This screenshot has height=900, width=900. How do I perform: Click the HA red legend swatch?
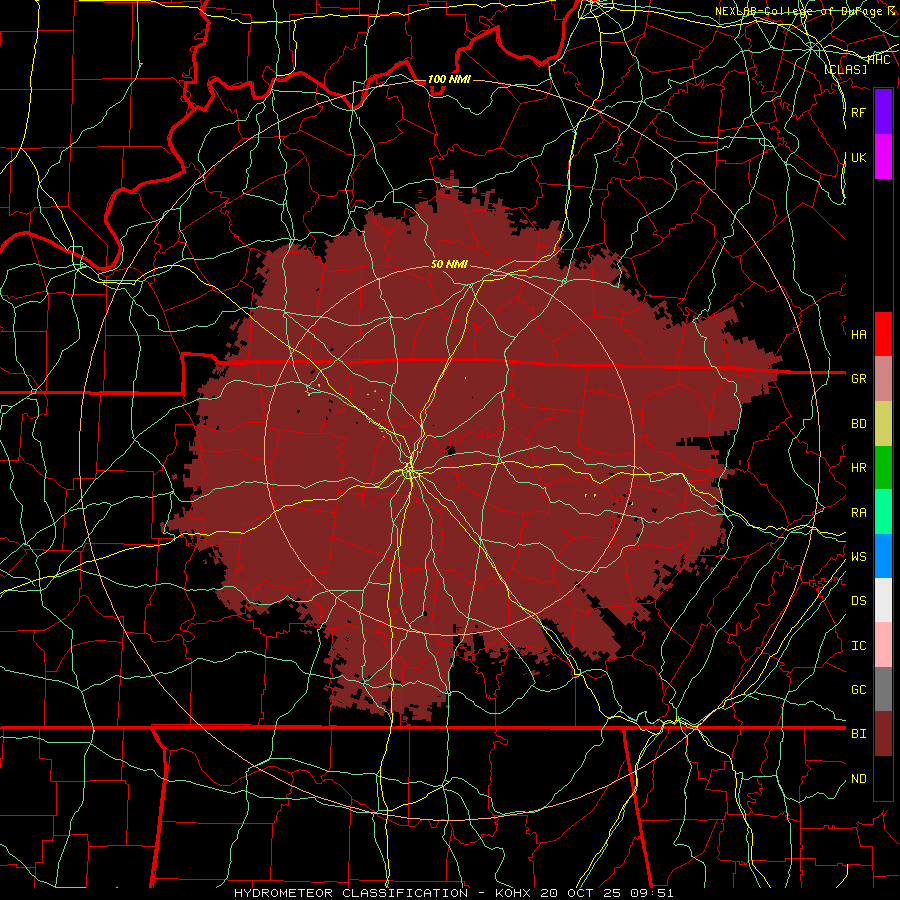pyautogui.click(x=883, y=334)
